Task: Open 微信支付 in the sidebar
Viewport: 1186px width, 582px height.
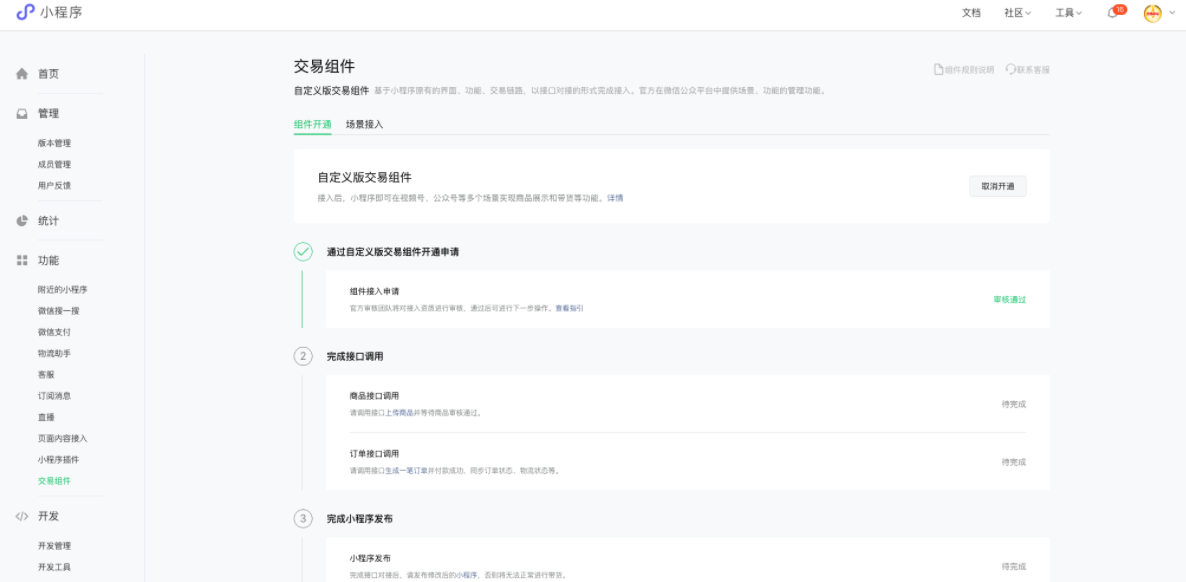Action: click(54, 332)
